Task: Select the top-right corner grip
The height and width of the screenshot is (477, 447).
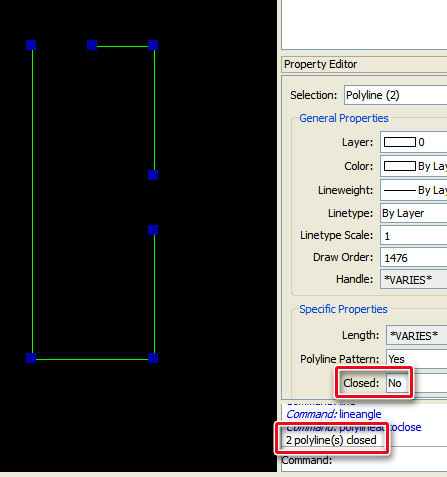Action: pyautogui.click(x=153, y=45)
